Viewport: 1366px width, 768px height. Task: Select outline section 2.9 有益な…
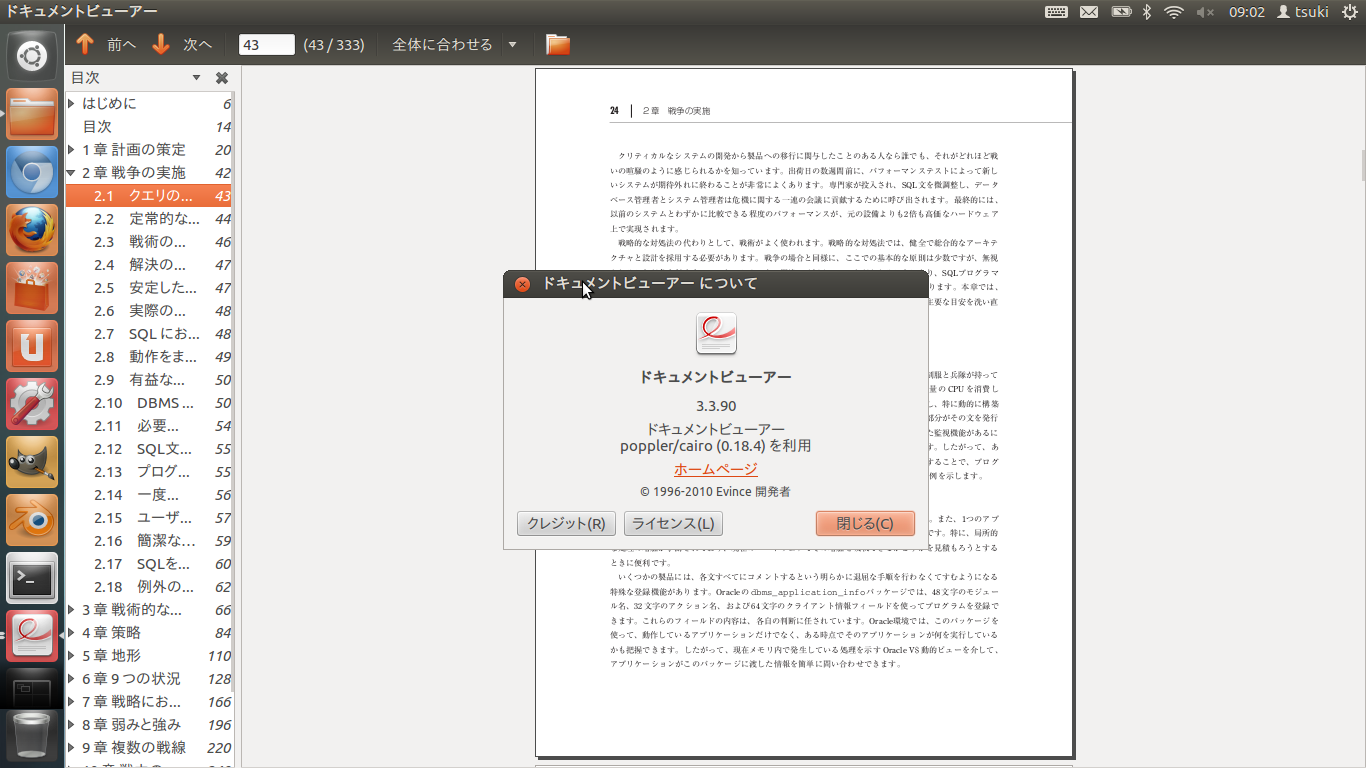click(149, 380)
